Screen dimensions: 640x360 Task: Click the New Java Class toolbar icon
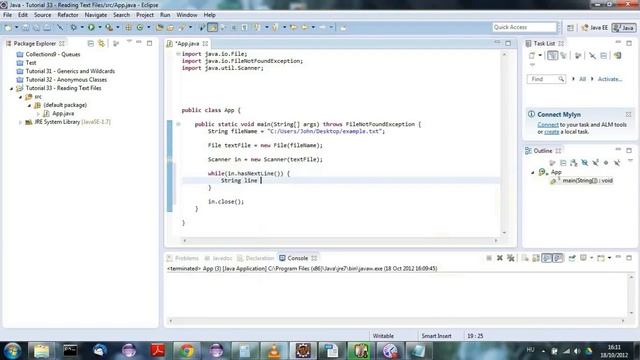click(x=140, y=27)
